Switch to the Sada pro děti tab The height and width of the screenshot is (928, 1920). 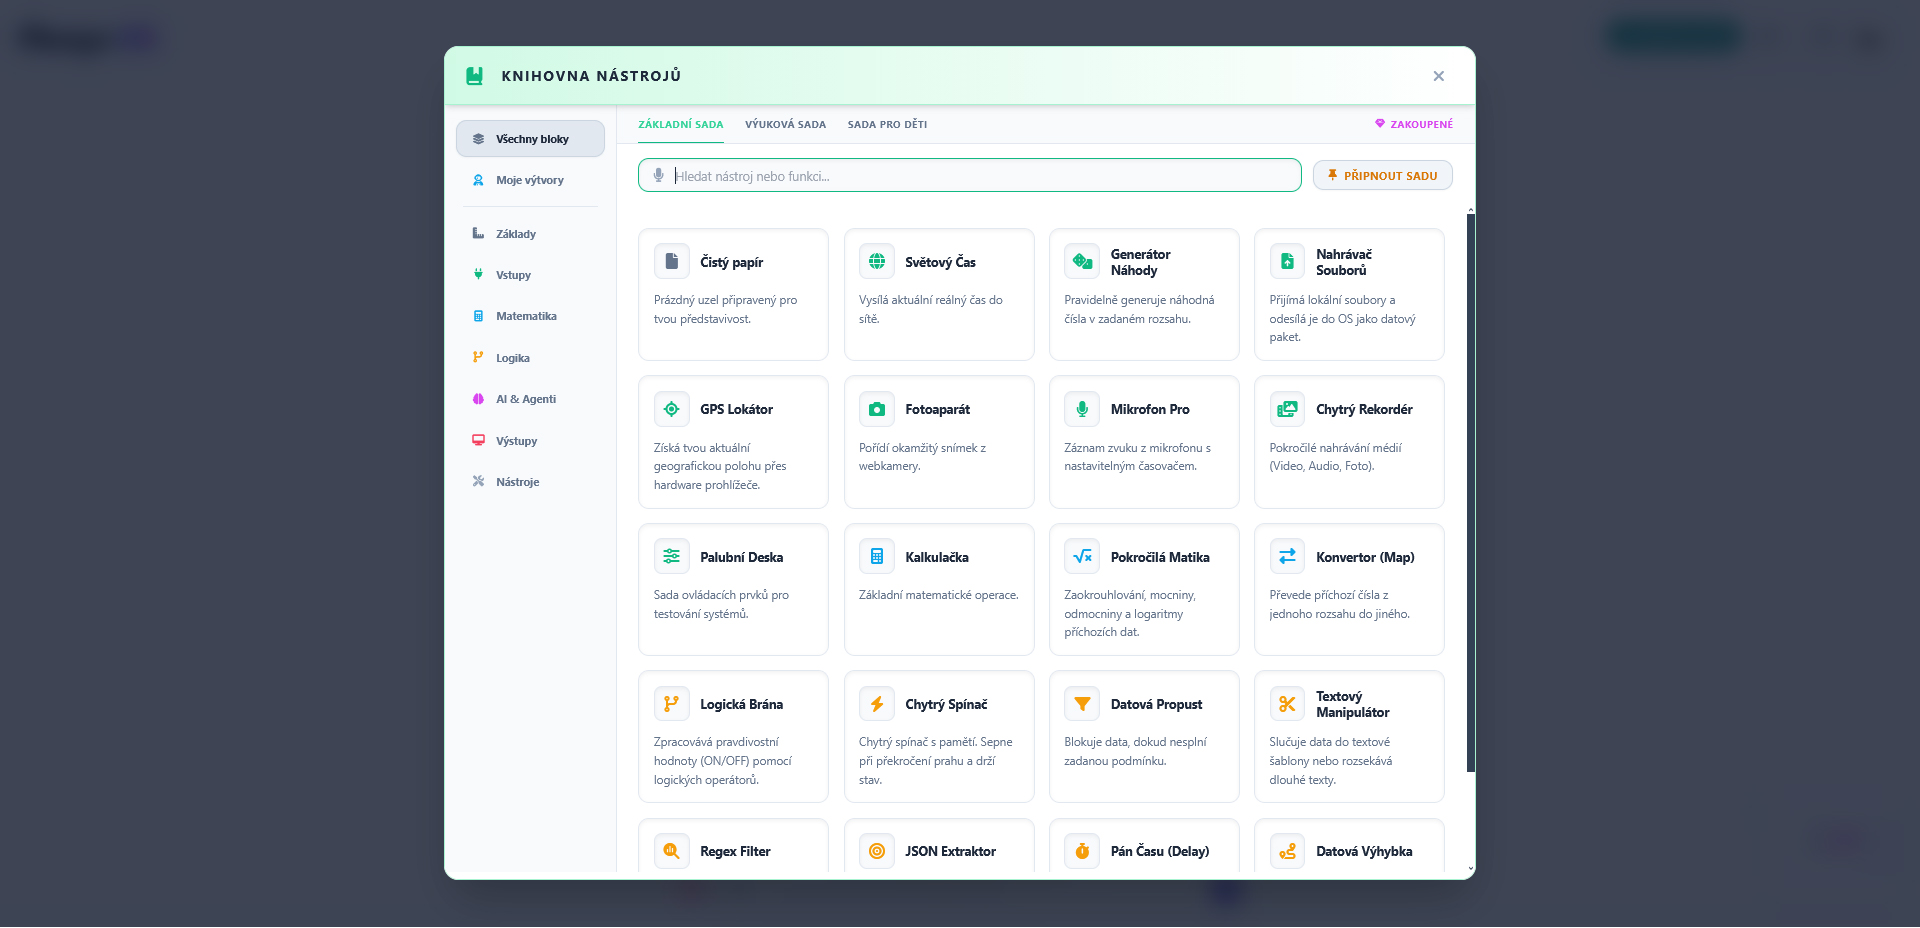point(887,125)
